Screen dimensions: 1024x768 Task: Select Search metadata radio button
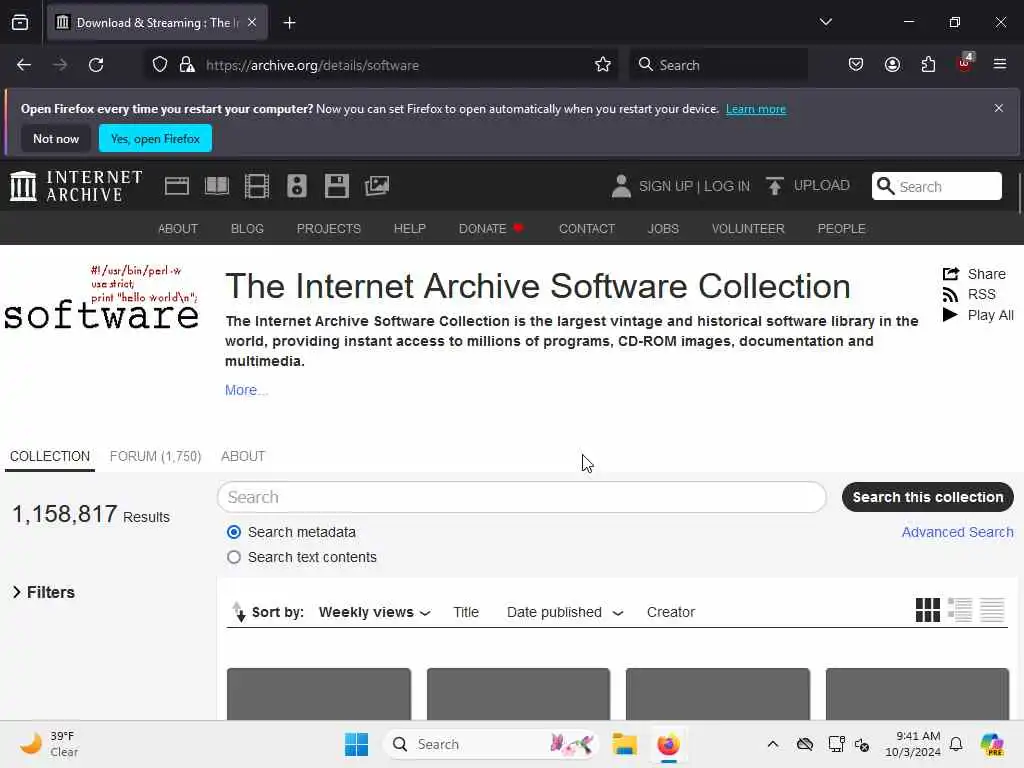click(x=234, y=532)
